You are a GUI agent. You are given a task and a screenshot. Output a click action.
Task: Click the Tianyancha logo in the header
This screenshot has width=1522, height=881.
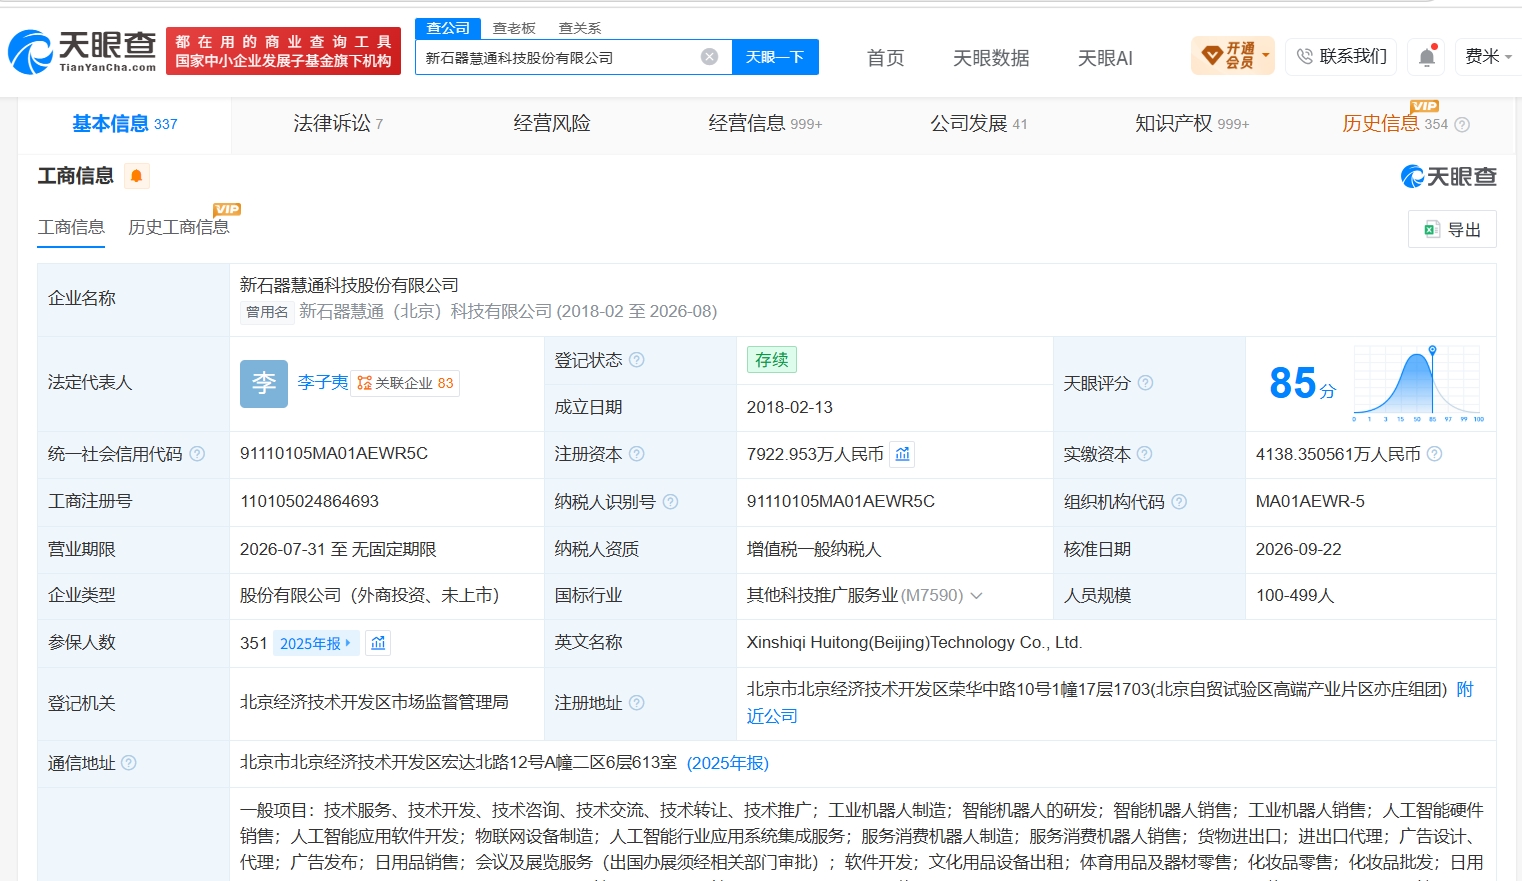(82, 51)
